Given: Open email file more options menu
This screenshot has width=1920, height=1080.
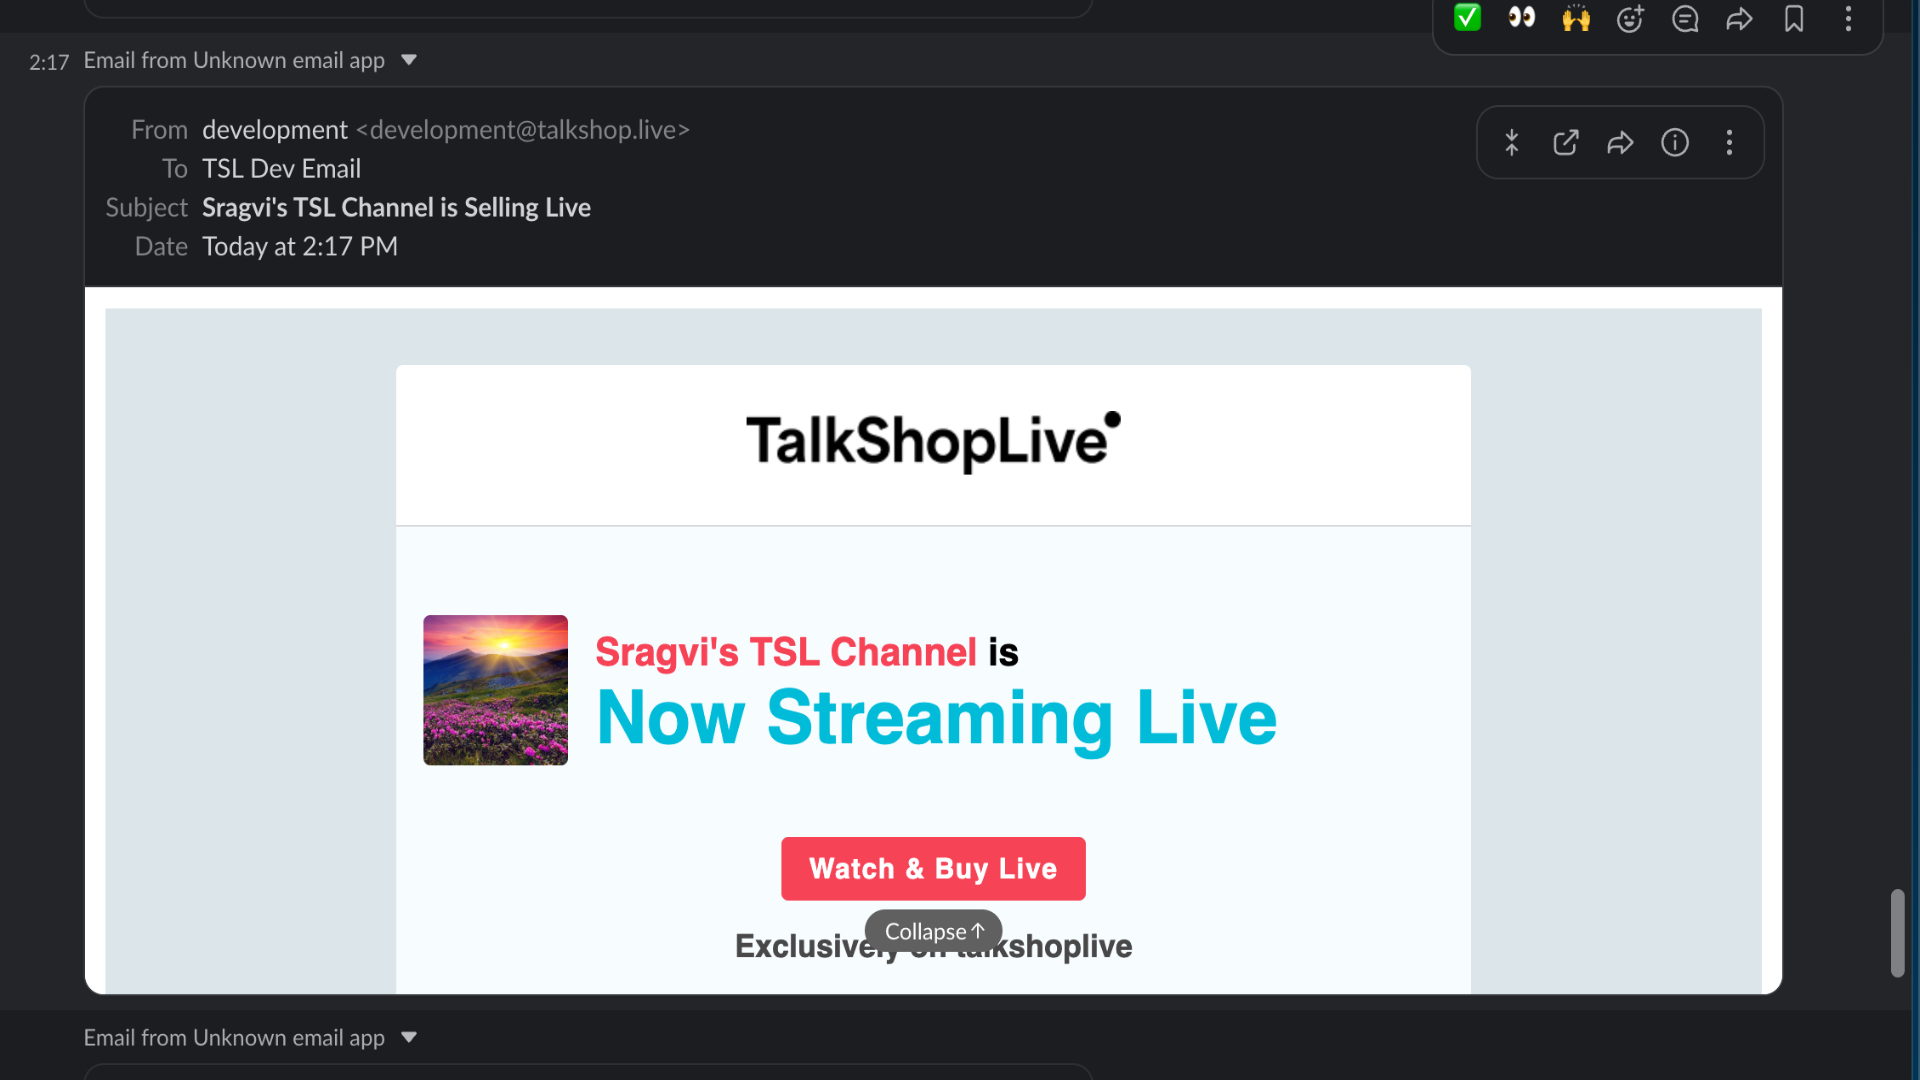Looking at the screenshot, I should coord(1729,142).
